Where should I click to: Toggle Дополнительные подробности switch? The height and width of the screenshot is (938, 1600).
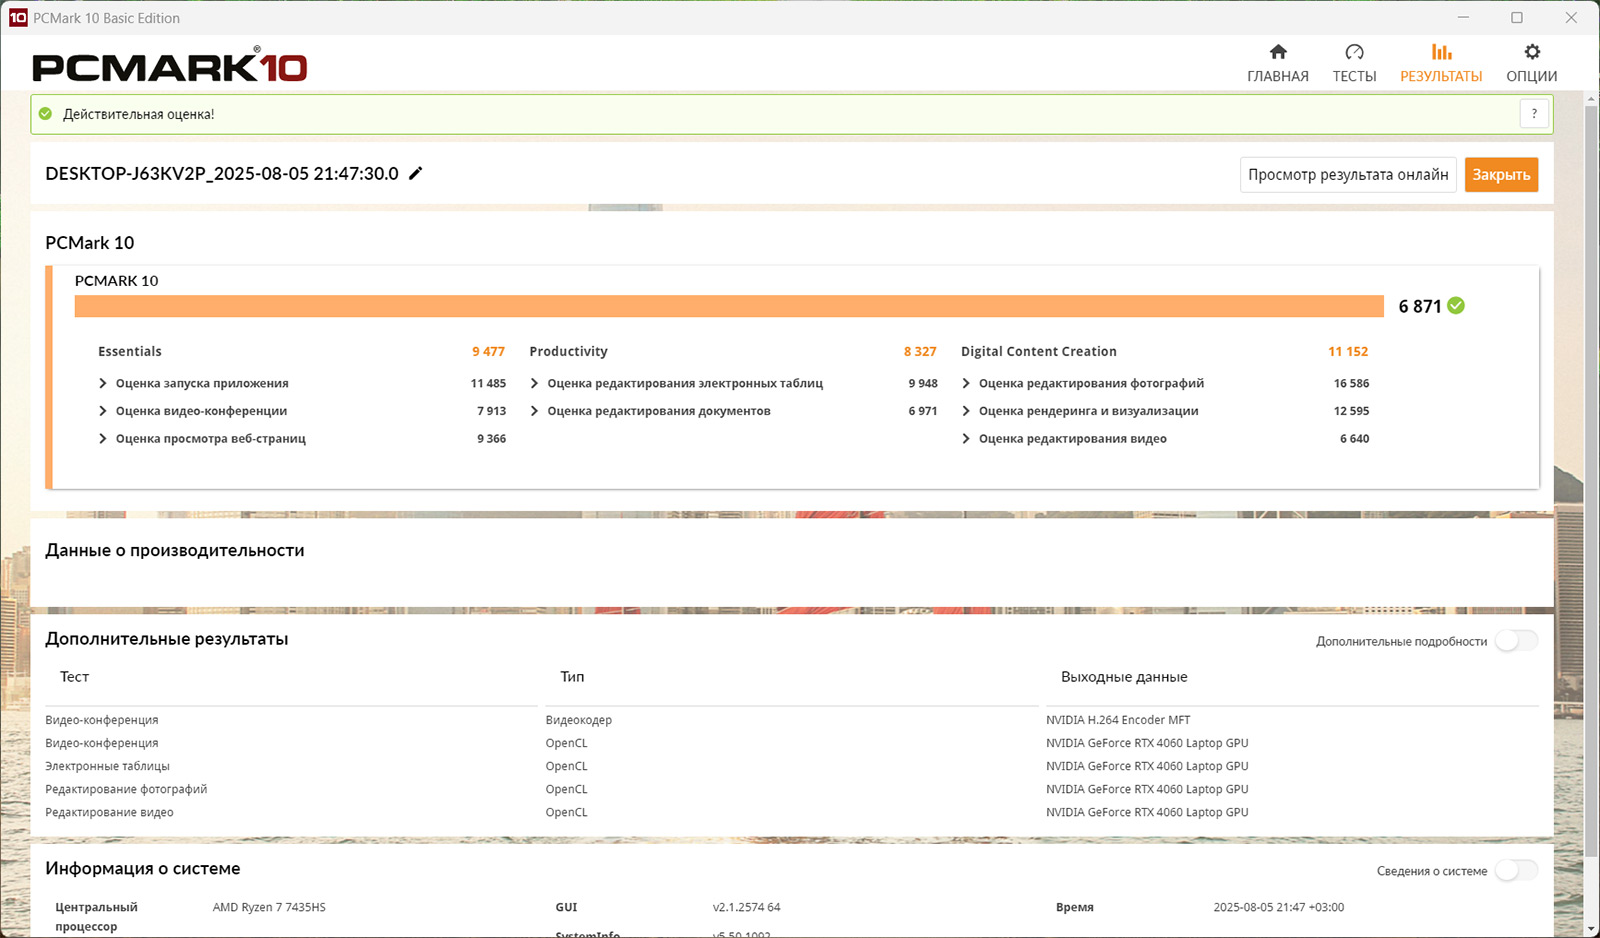1516,641
